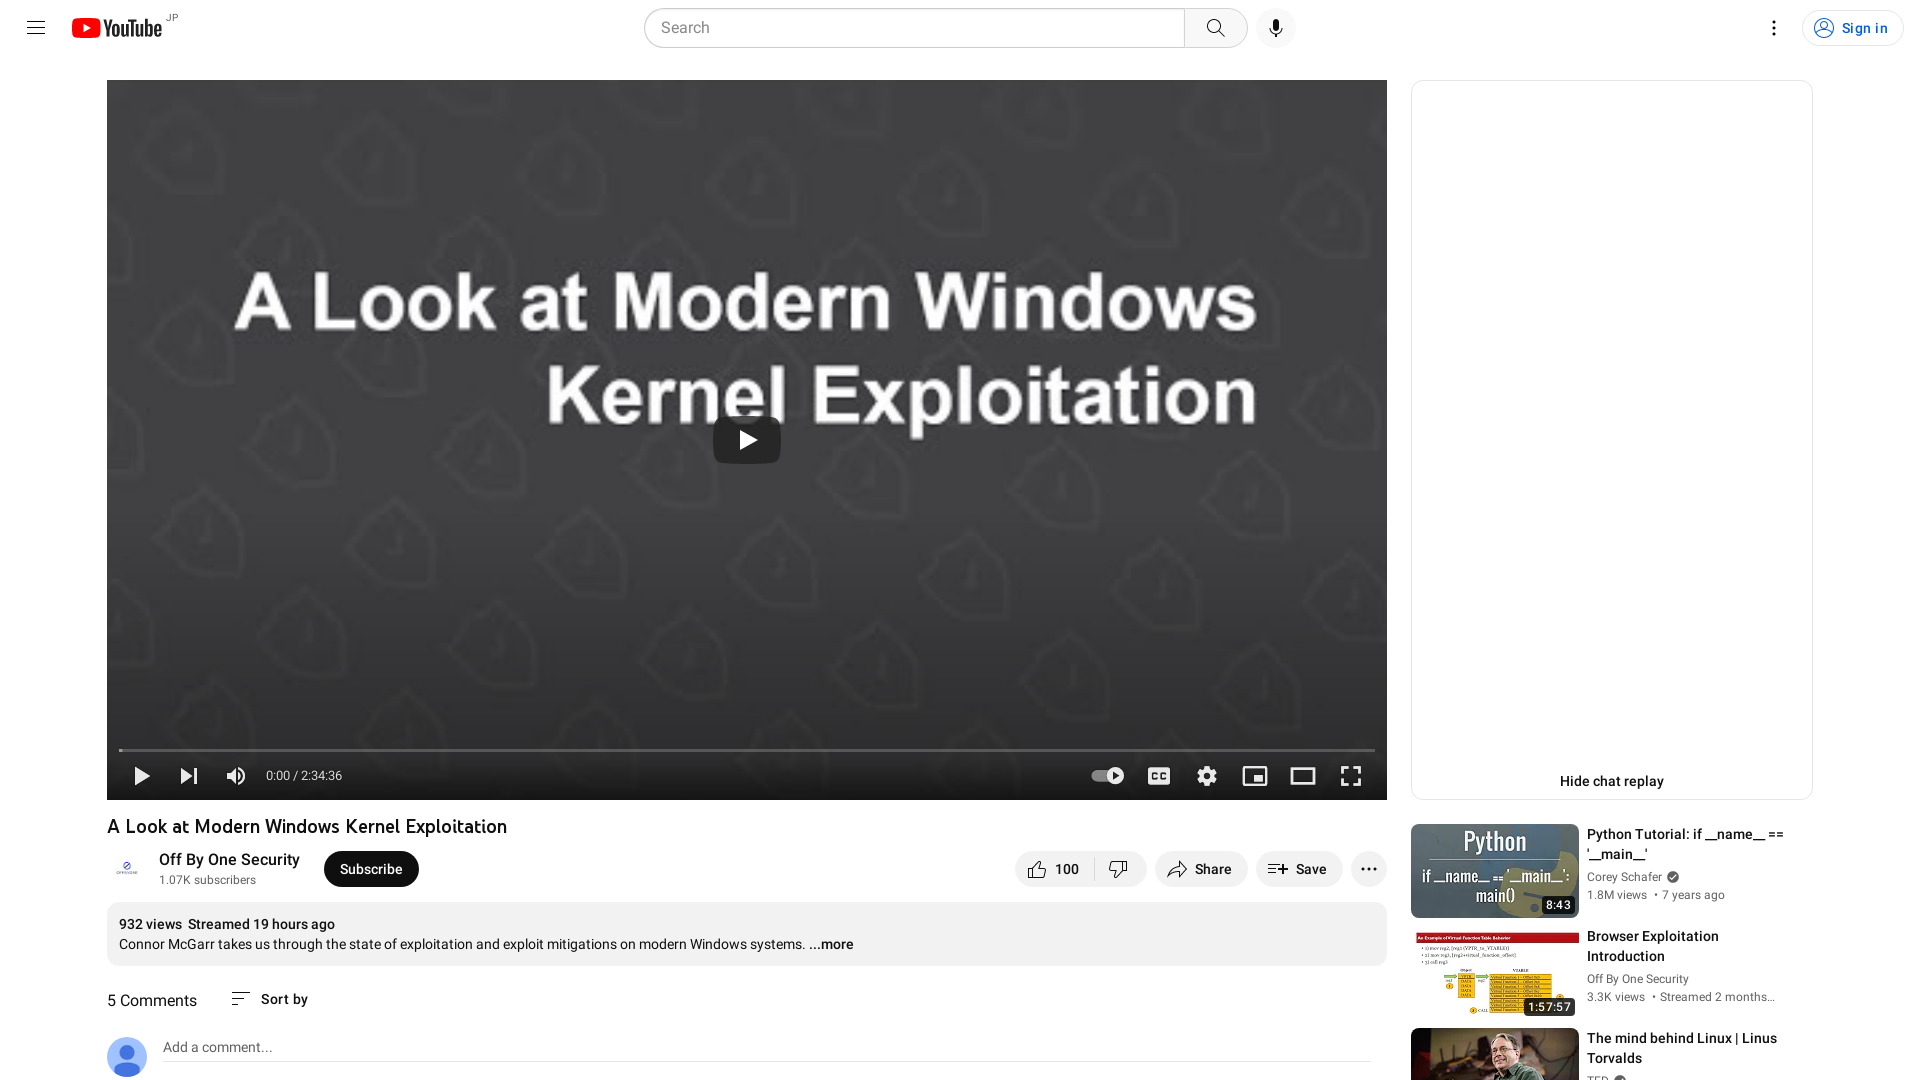Open the playback settings gear
Image resolution: width=1920 pixels, height=1080 pixels.
pos(1206,775)
